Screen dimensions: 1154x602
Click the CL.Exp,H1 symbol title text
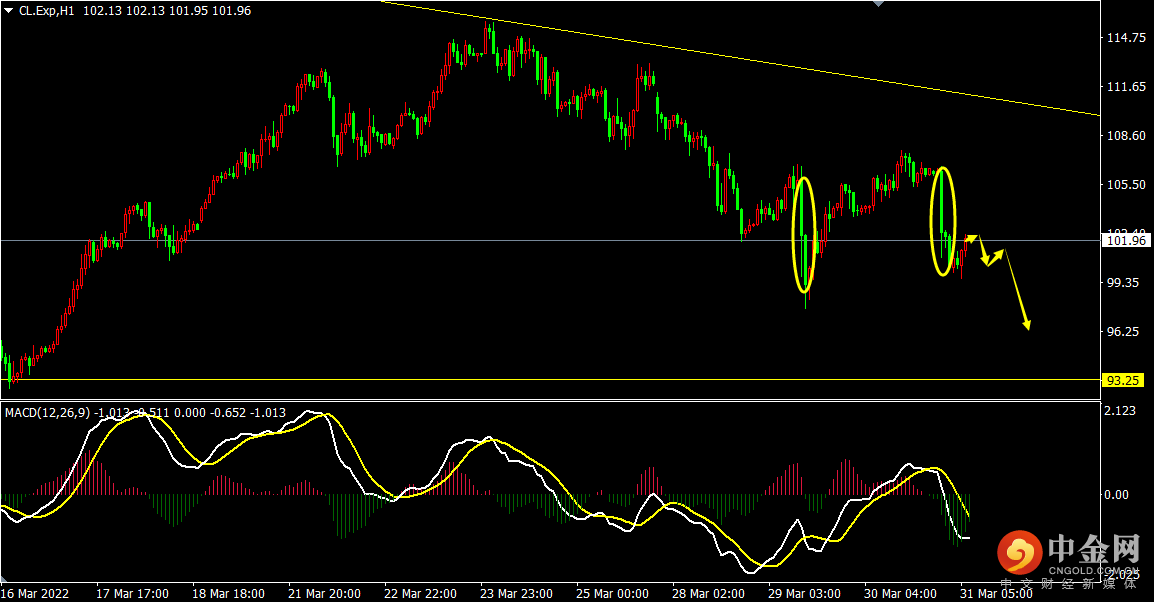46,11
